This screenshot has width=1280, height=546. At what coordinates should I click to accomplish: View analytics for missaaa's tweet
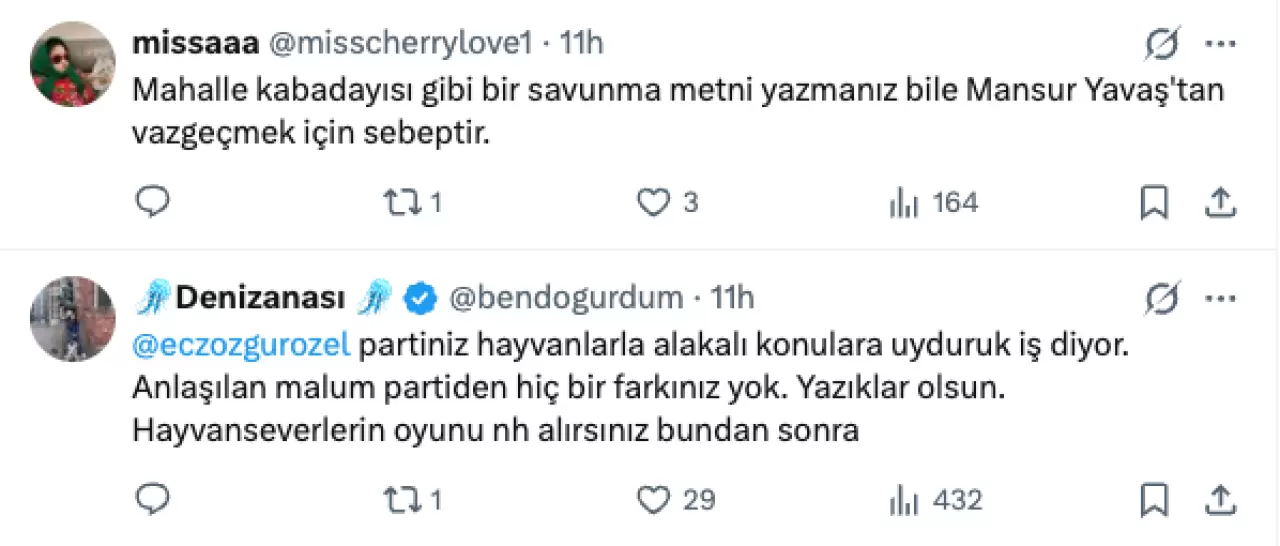(904, 204)
